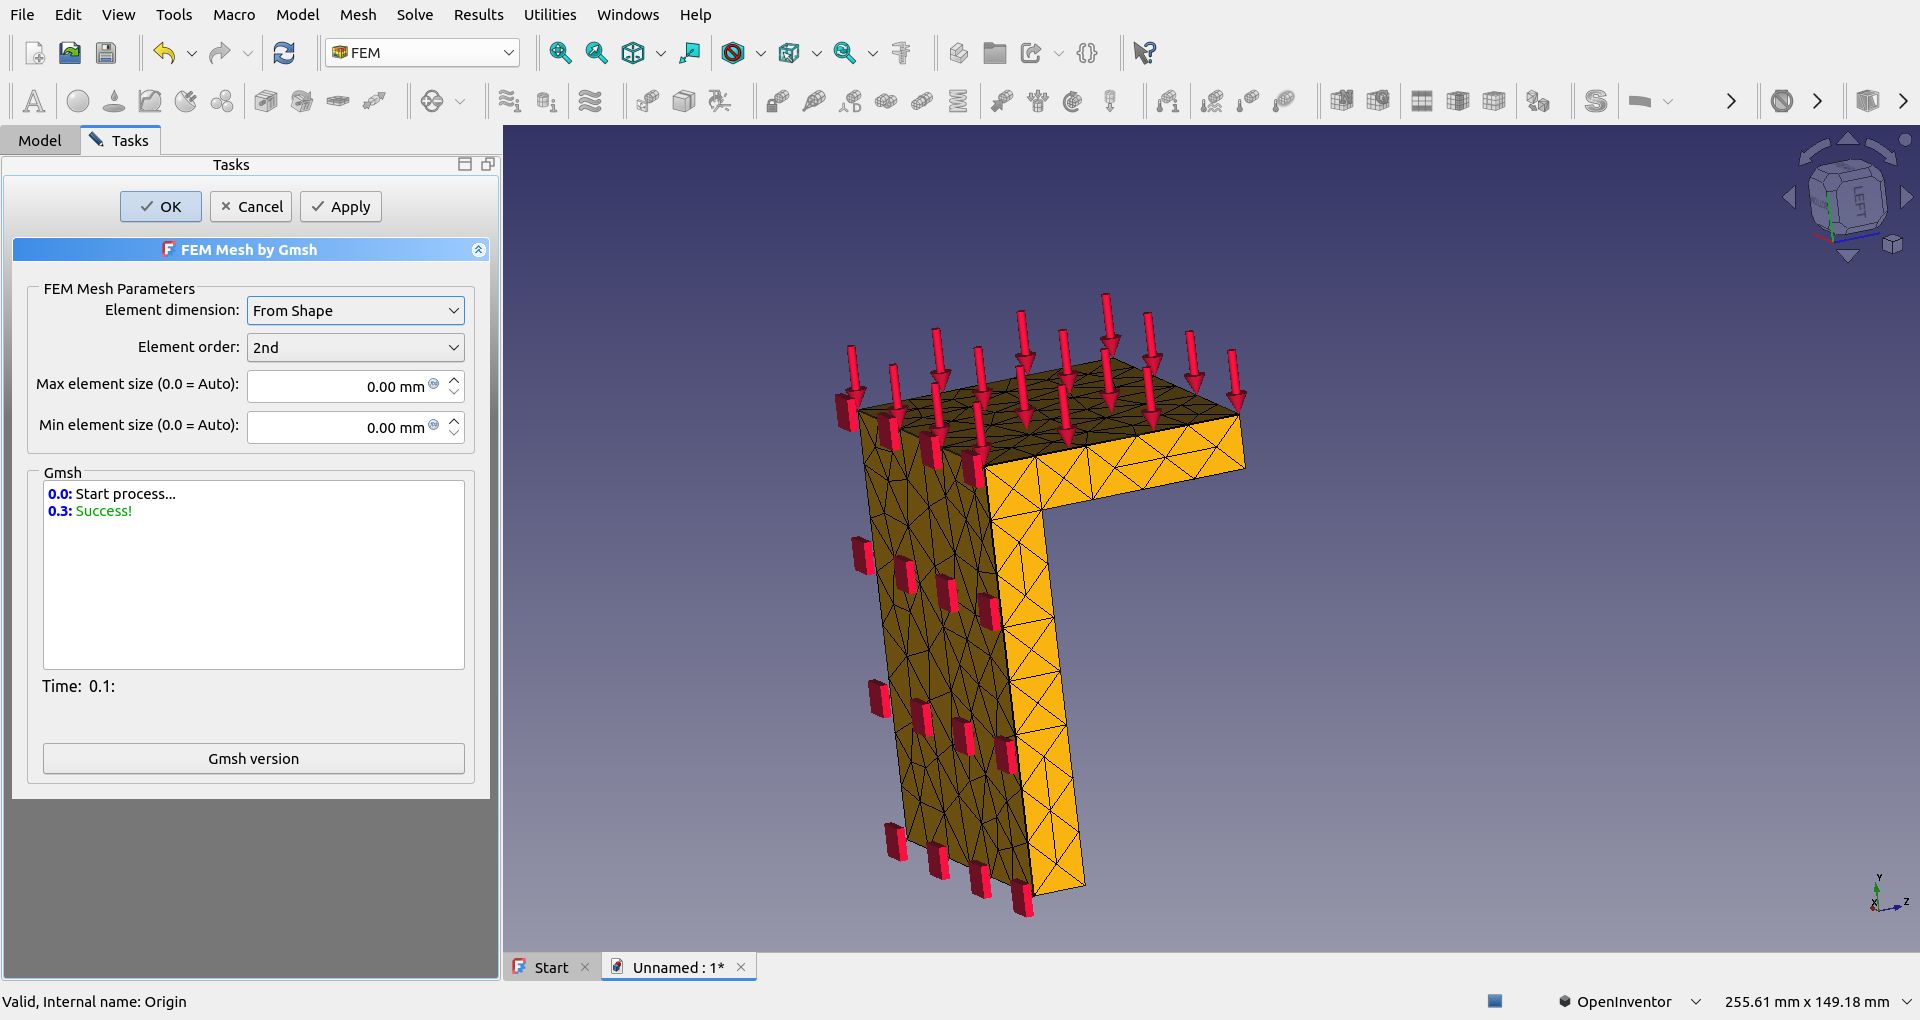The height and width of the screenshot is (1020, 1920).
Task: Click the solid material sphere icon
Action: click(x=78, y=101)
